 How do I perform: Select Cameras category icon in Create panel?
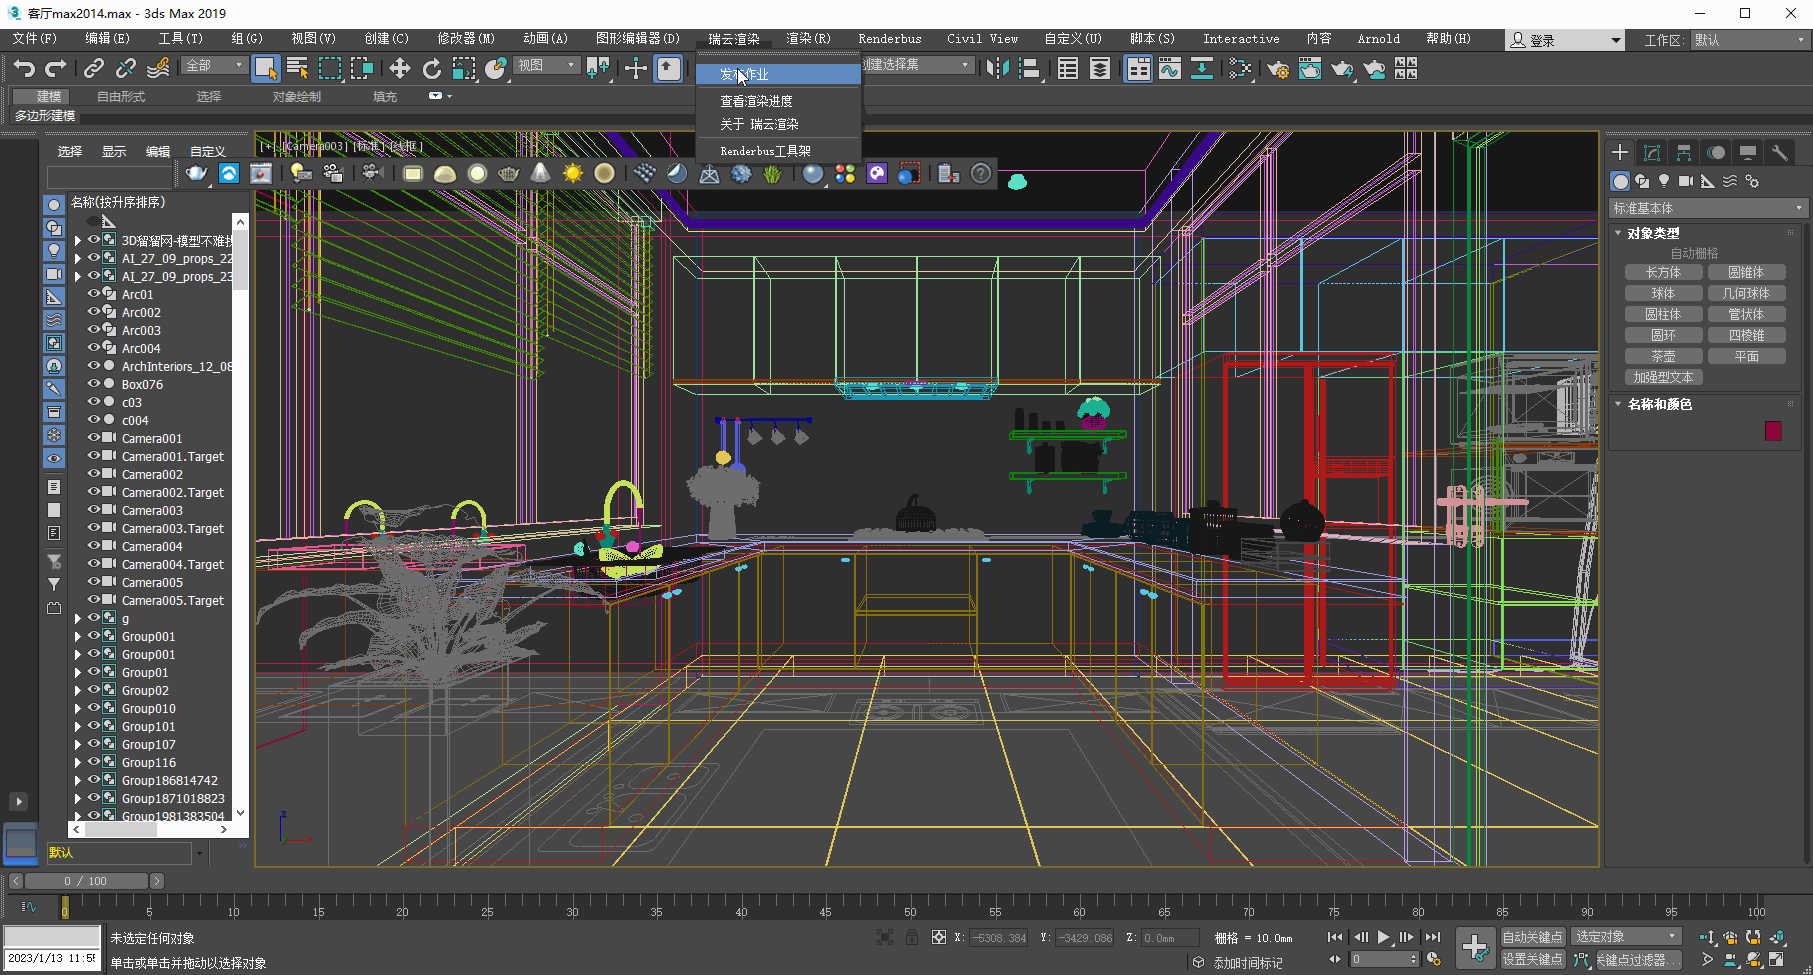(1686, 181)
